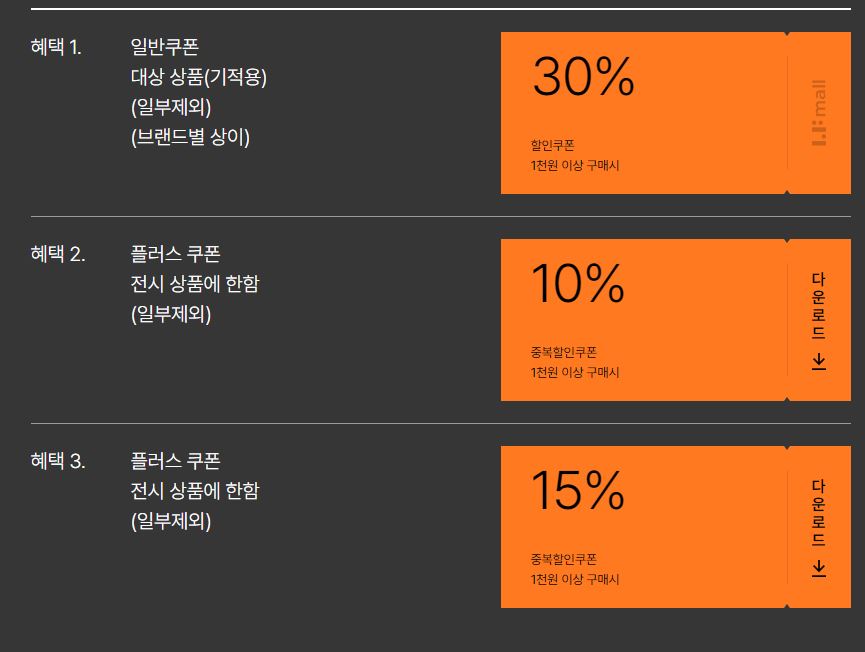865x652 pixels.
Task: Click 플러스 쿠폰 title under 혜택 3
Action: [x=175, y=461]
